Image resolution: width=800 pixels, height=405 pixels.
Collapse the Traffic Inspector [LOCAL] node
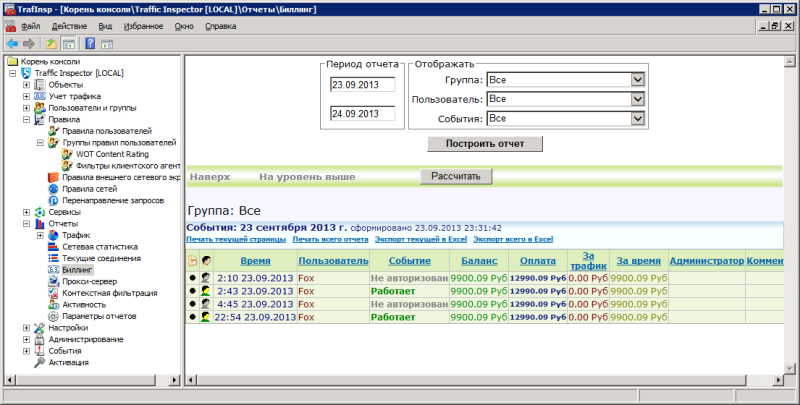12,73
